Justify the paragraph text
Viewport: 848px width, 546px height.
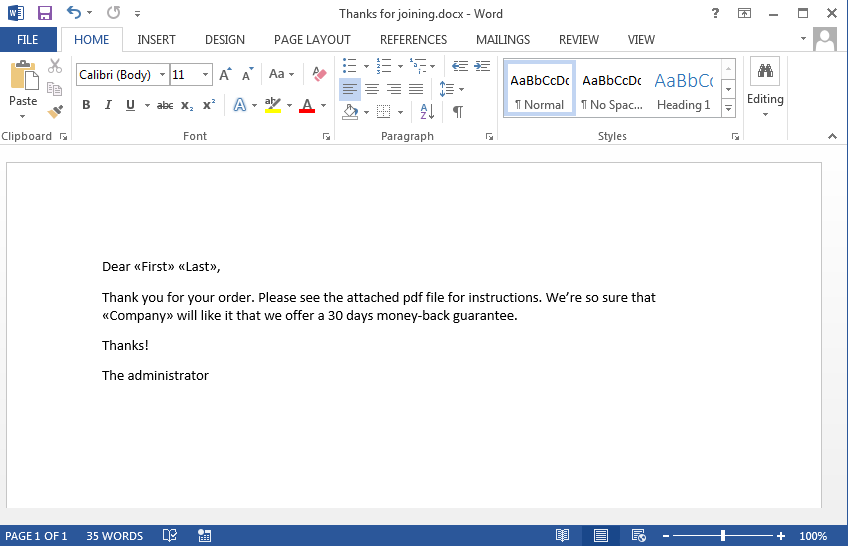(x=416, y=89)
